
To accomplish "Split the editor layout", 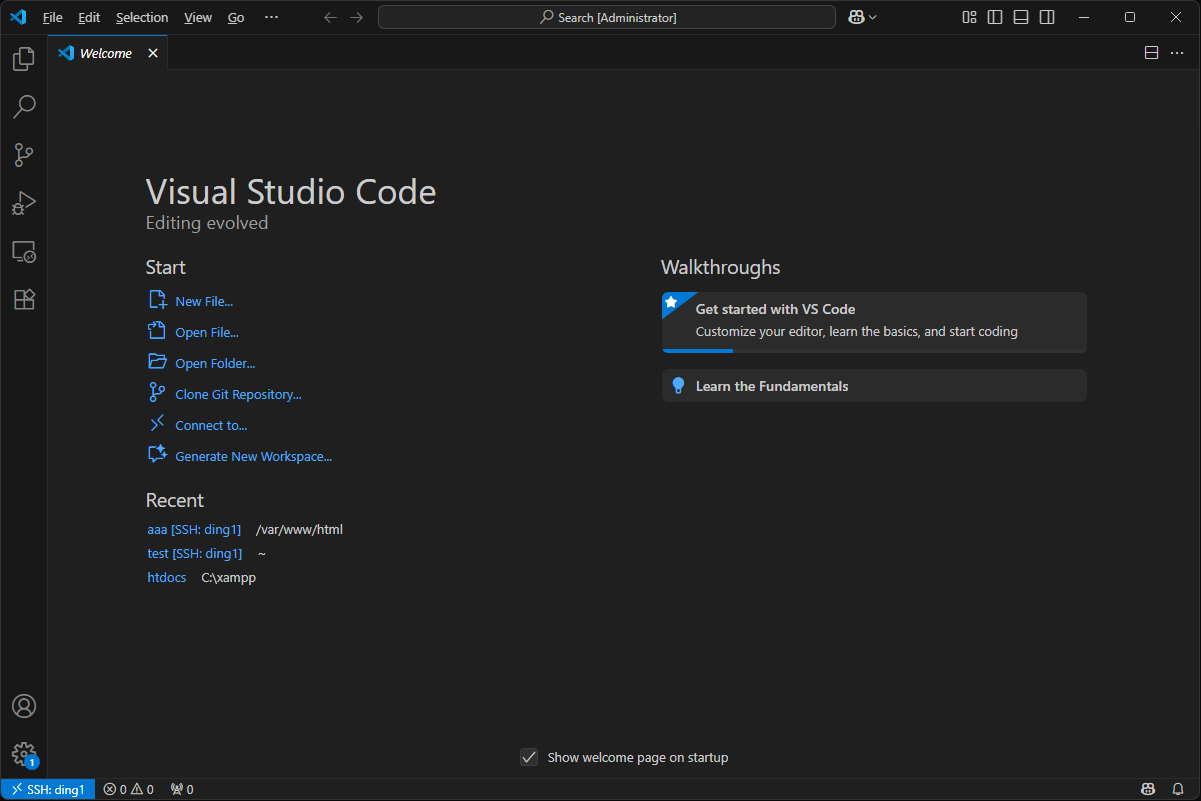I will (x=1151, y=53).
